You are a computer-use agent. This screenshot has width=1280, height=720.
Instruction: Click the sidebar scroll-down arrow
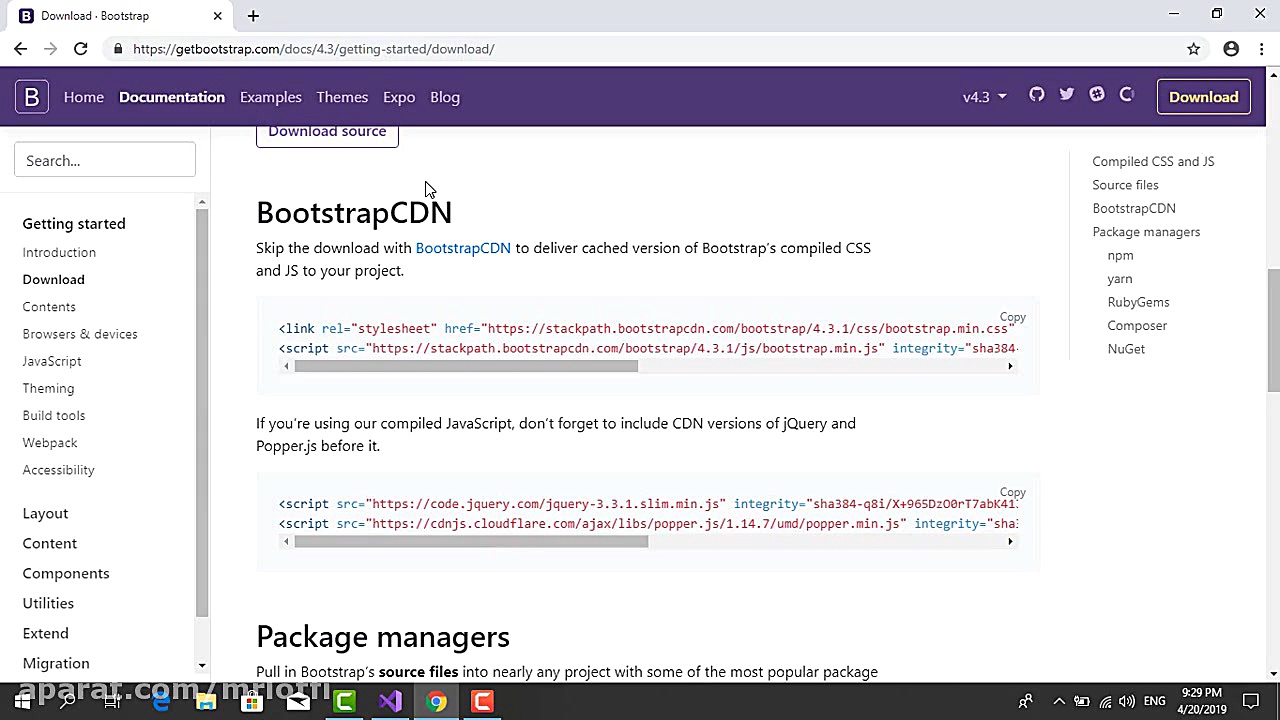202,666
